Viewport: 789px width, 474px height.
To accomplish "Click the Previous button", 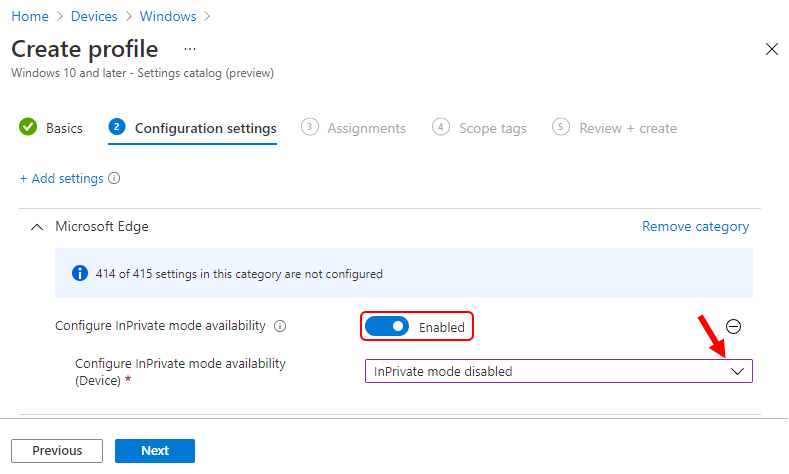I will pyautogui.click(x=57, y=451).
